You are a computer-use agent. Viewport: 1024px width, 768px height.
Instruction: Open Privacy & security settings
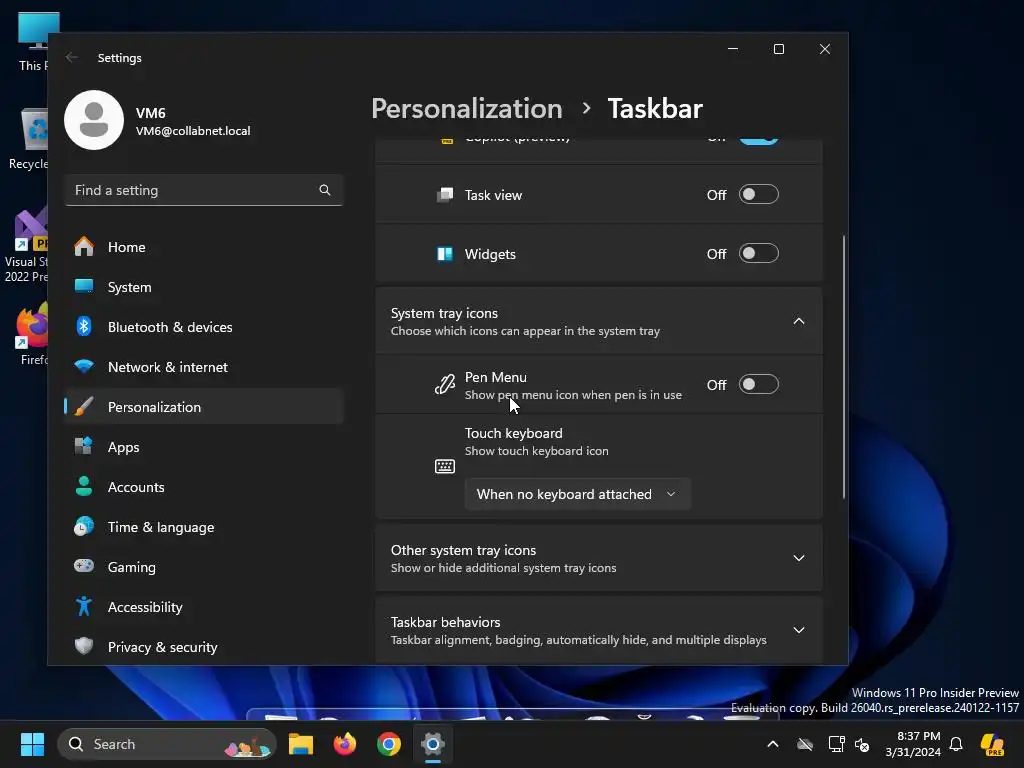[204, 647]
